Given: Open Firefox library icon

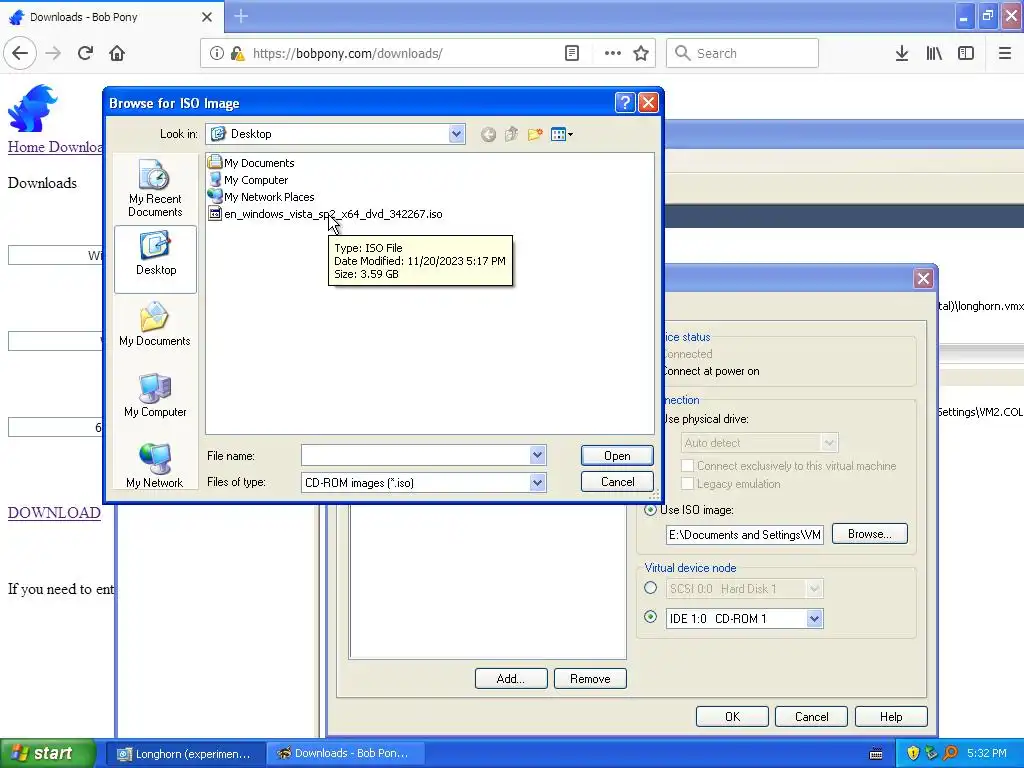Looking at the screenshot, I should pyautogui.click(x=934, y=54).
